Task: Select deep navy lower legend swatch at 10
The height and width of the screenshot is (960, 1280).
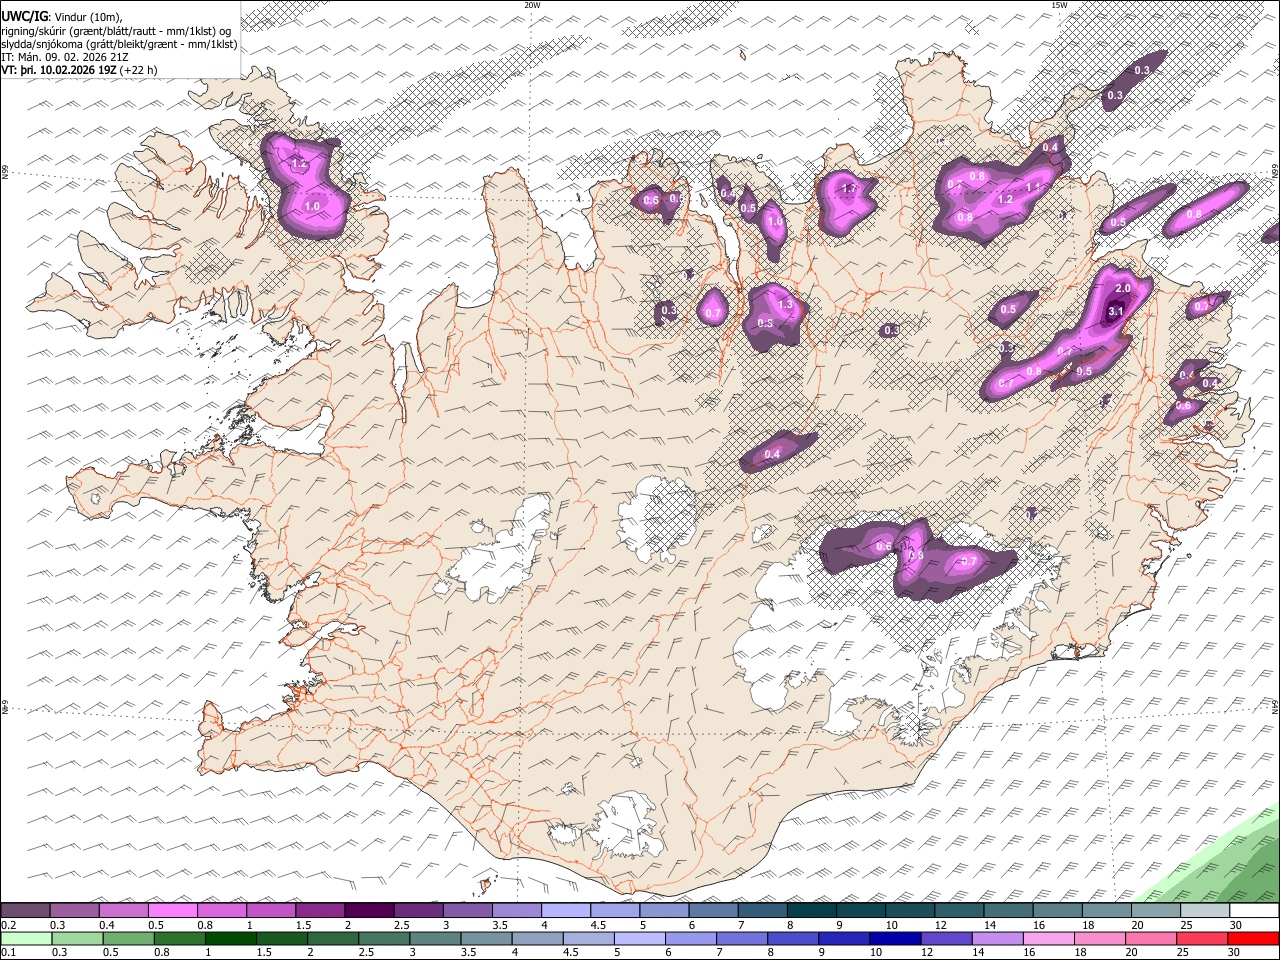Action: coord(894,938)
